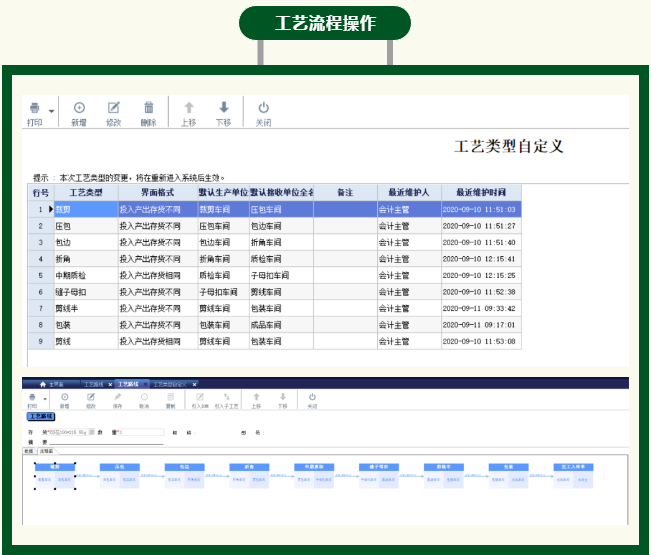Click 新增 icon in the lower 工艺路线 toolbar
Viewport: 651px width, 555px height.
coord(64,397)
